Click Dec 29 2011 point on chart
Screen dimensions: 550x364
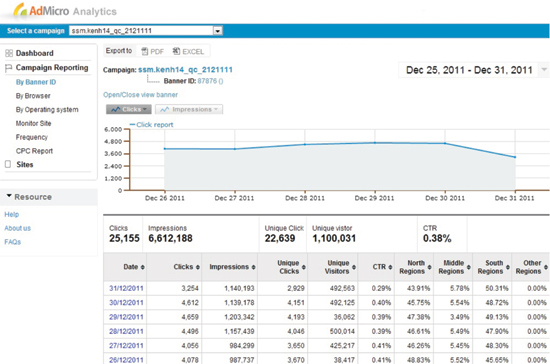[x=375, y=143]
